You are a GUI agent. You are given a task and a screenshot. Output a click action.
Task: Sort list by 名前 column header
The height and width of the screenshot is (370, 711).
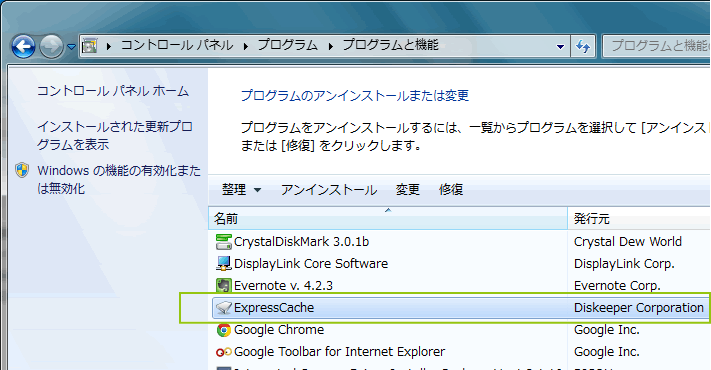pyautogui.click(x=388, y=219)
